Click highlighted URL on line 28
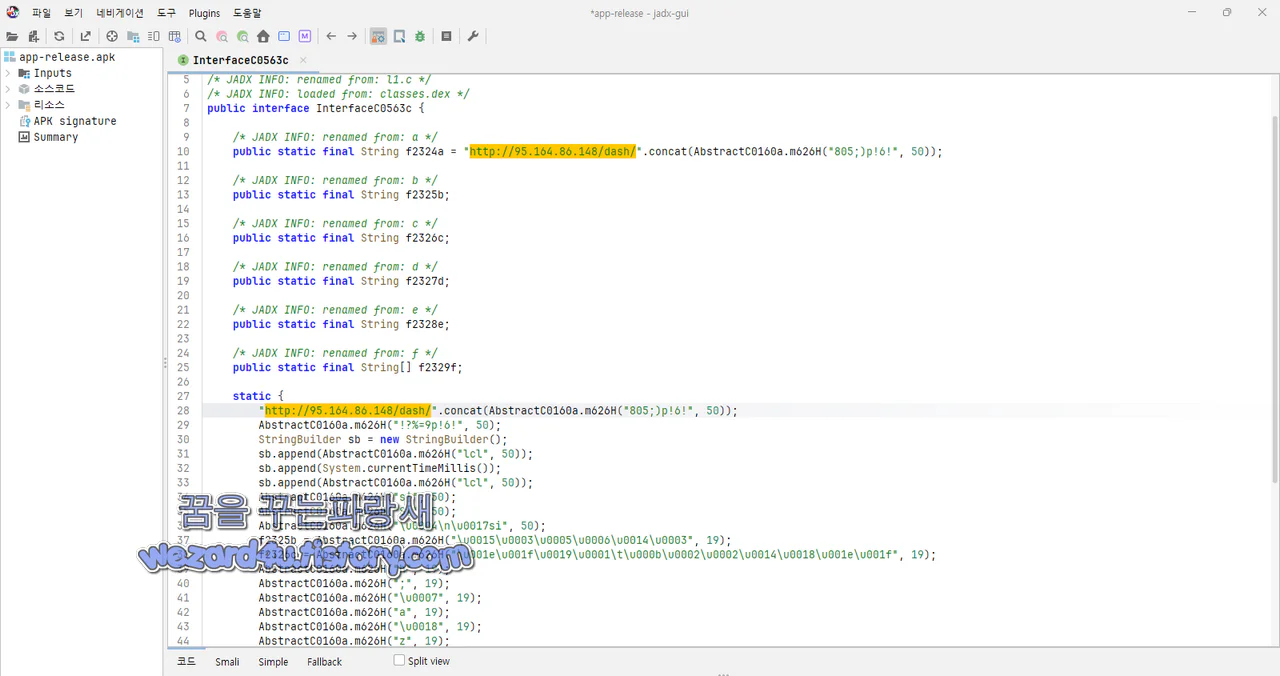 pos(348,411)
